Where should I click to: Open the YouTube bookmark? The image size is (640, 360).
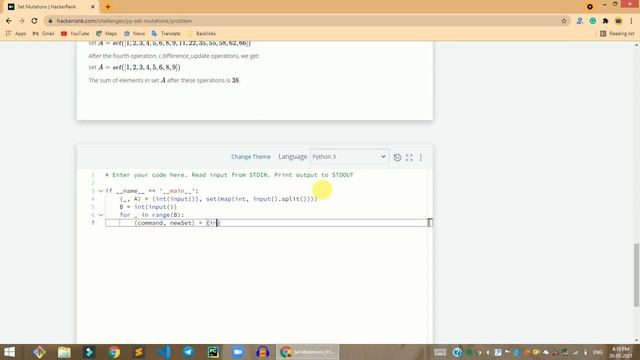[75, 33]
